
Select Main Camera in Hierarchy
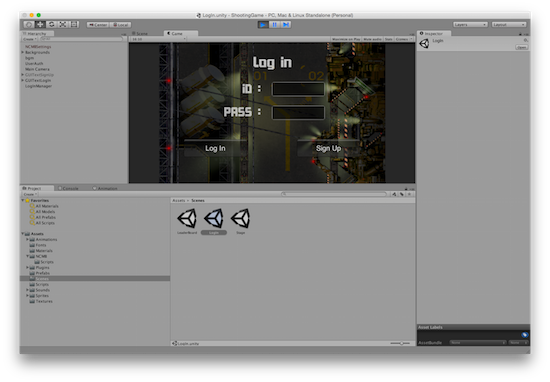(x=37, y=69)
